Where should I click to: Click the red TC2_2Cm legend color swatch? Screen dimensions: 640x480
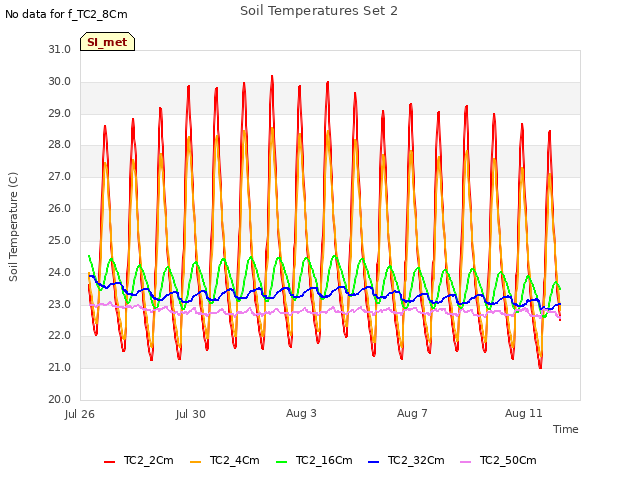(x=109, y=462)
